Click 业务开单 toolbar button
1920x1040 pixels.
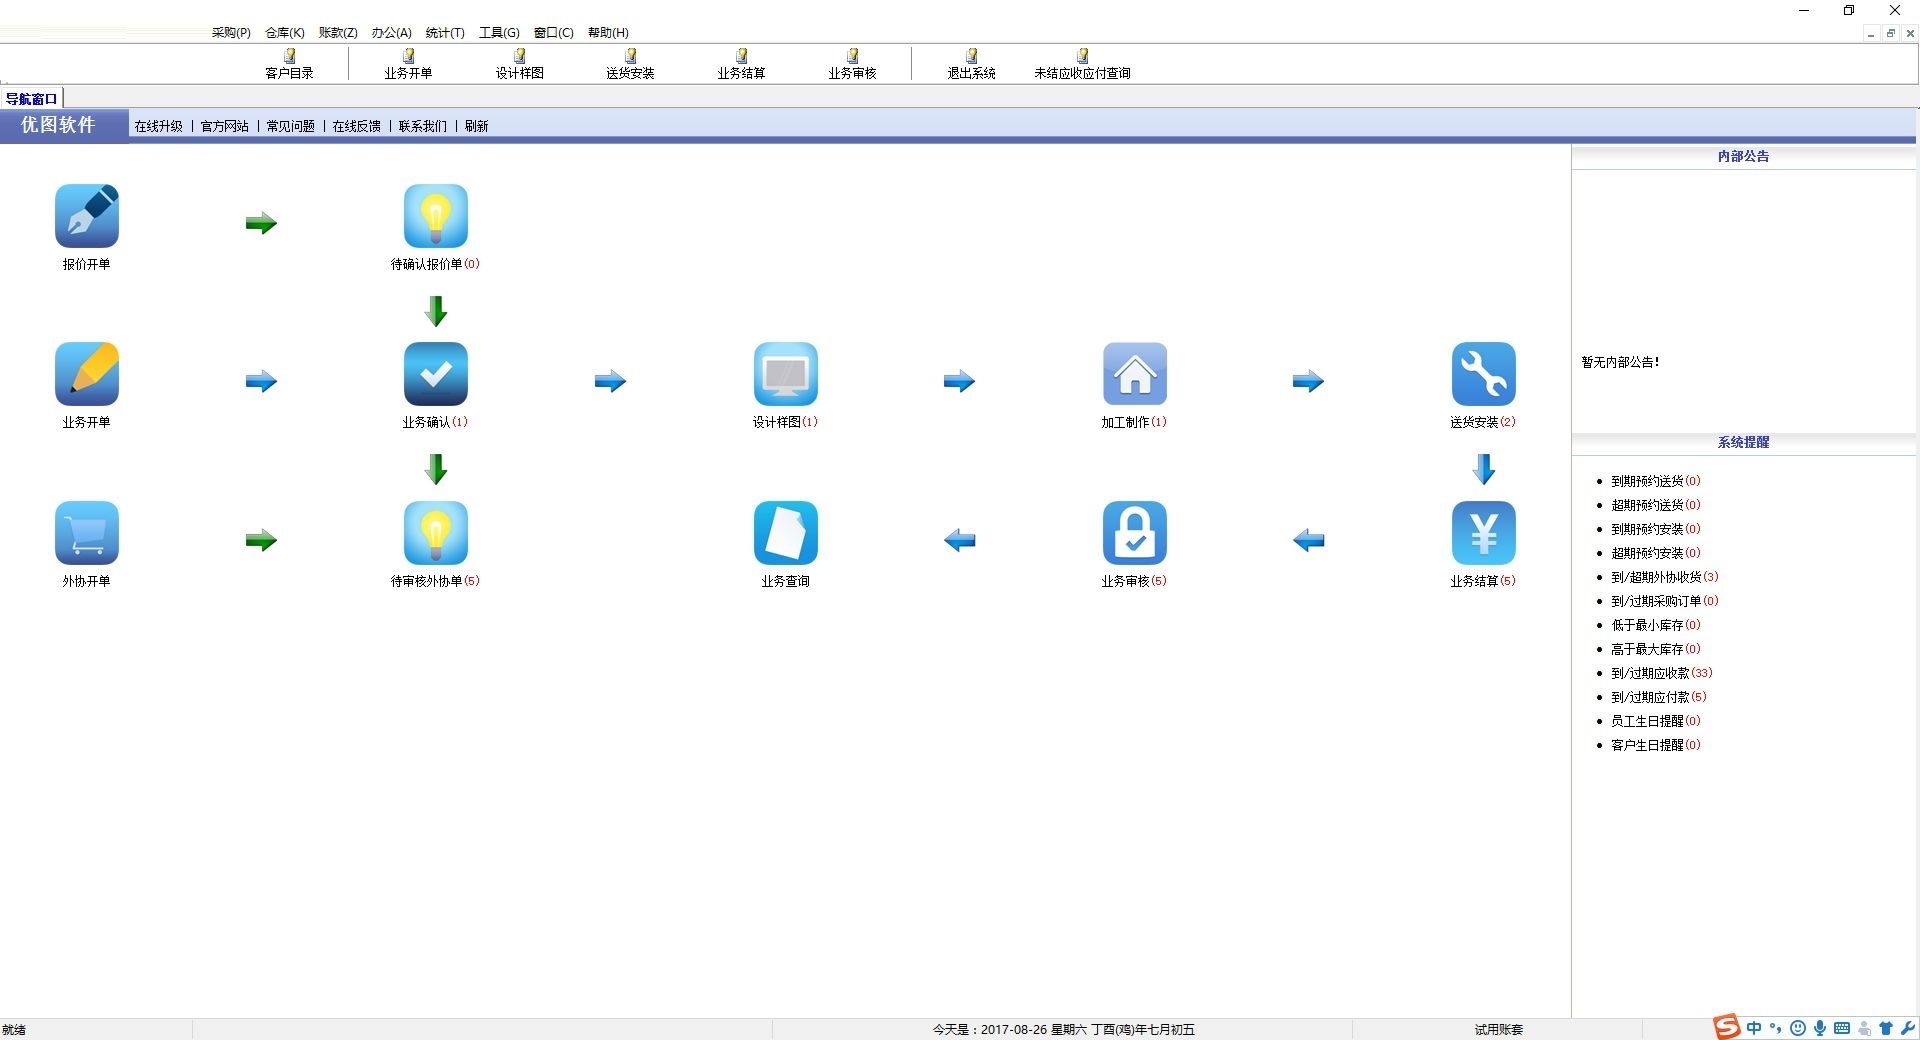pyautogui.click(x=408, y=64)
